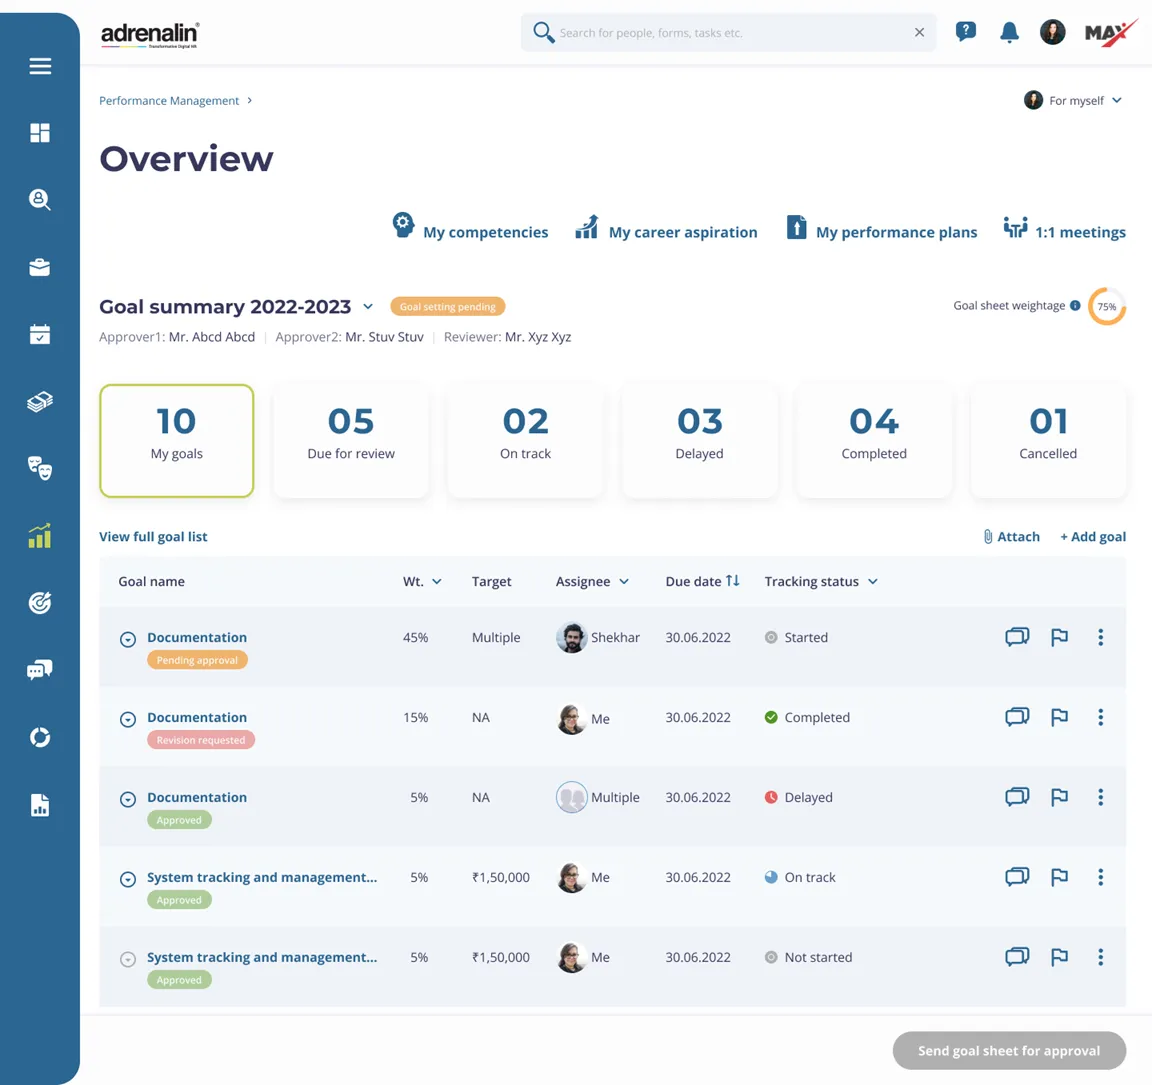Expand the Delayed Documentation row
The width and height of the screenshot is (1152, 1085).
click(x=128, y=799)
